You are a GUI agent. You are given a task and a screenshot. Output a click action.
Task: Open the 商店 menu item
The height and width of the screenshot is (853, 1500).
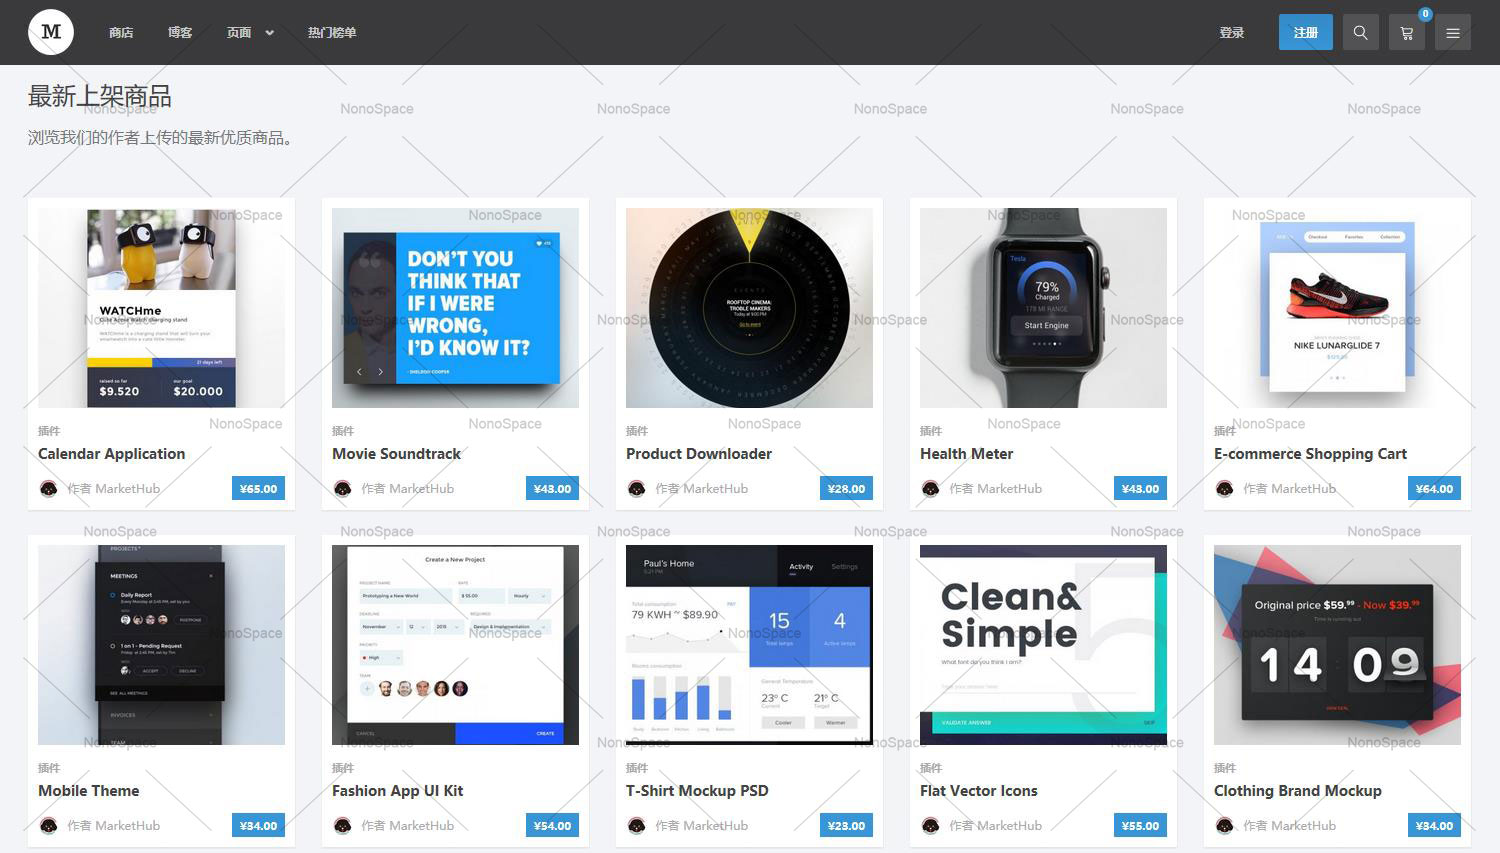coord(121,32)
